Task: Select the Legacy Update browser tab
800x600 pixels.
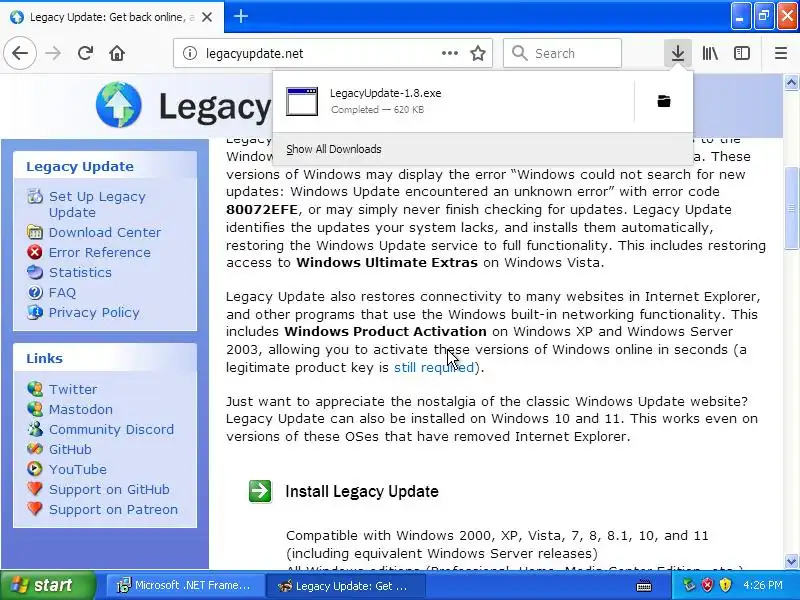Action: pos(112,17)
